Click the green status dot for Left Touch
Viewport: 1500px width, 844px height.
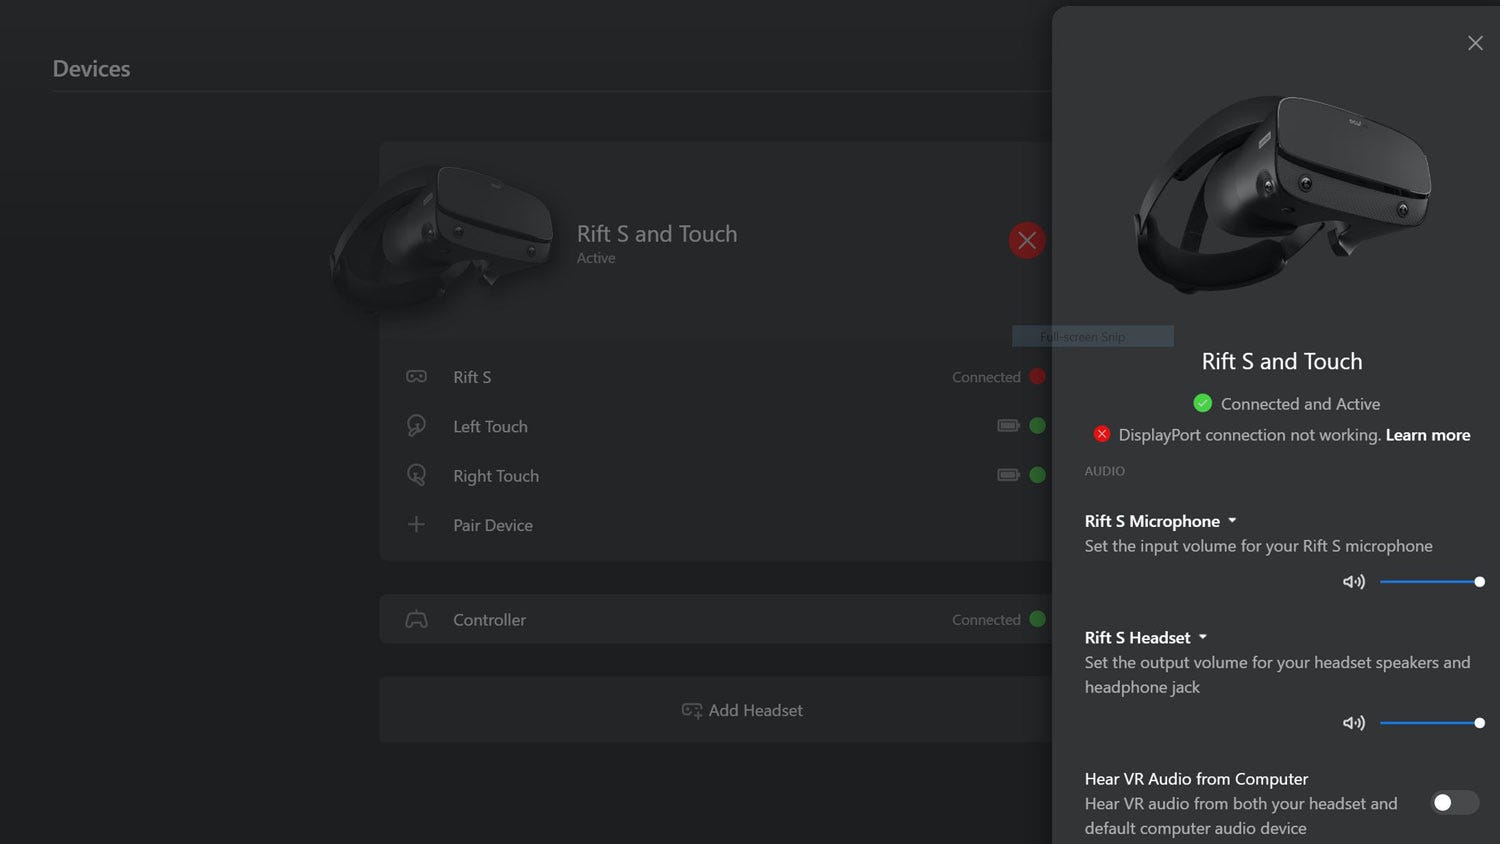coord(1037,426)
